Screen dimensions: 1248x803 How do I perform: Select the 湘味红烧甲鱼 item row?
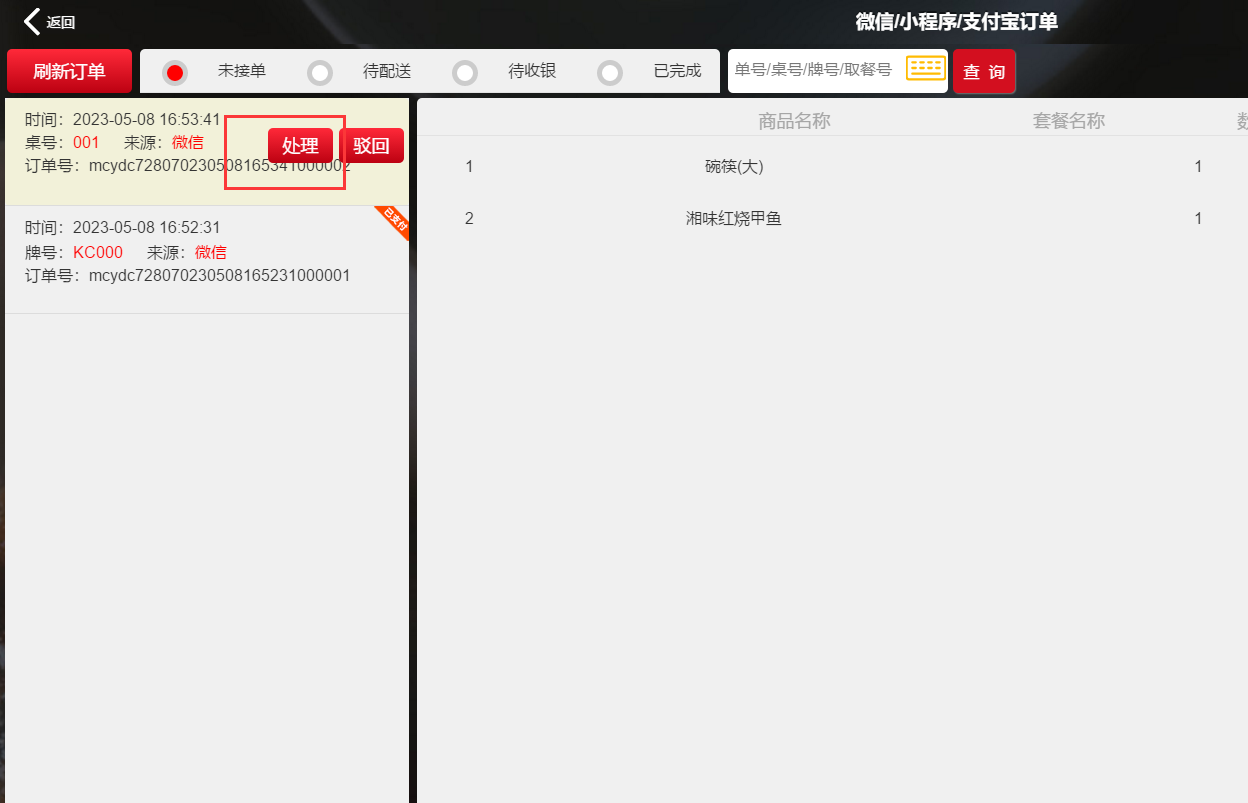pos(733,218)
